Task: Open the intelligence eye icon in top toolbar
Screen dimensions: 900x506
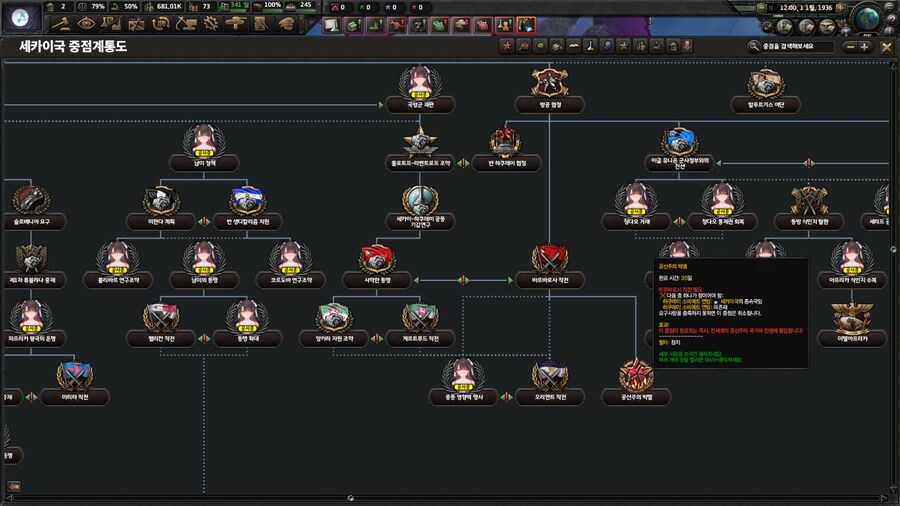Action: pos(87,24)
